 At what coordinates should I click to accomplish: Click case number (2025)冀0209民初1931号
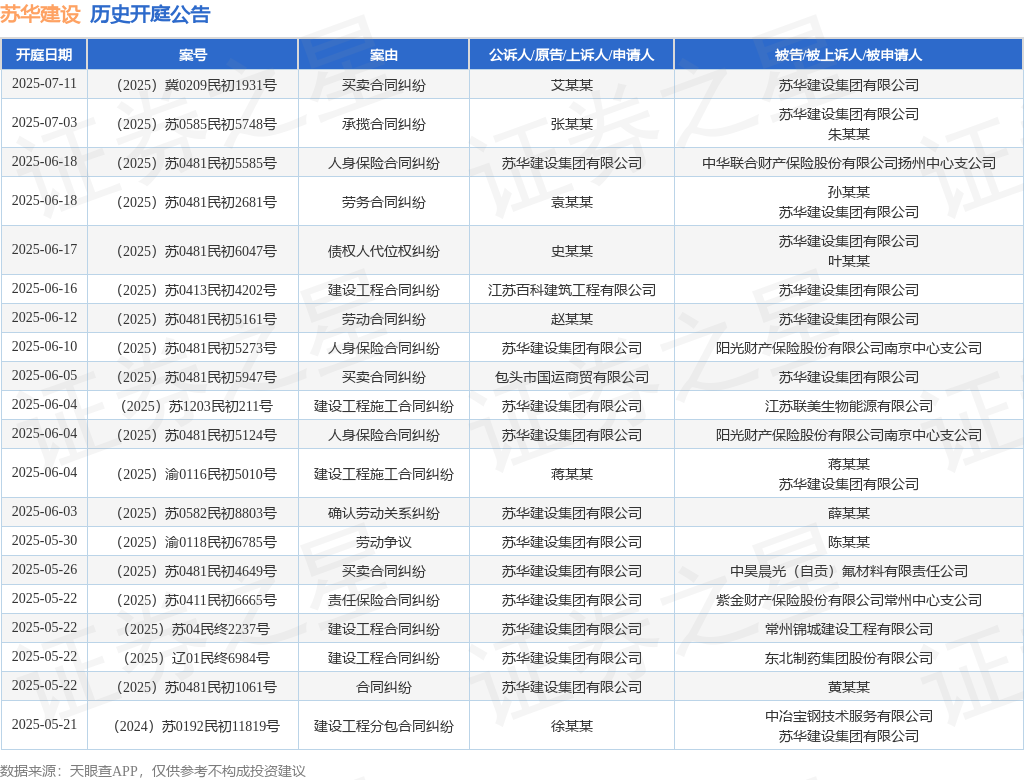point(196,85)
